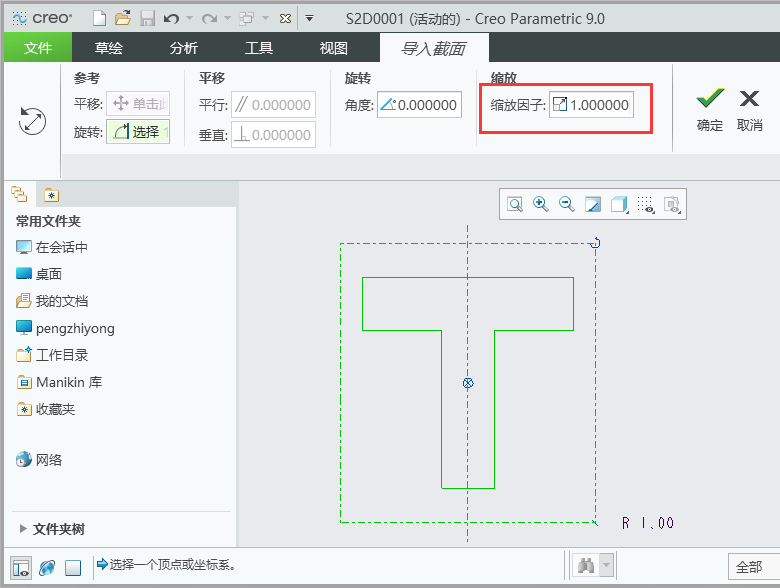The image size is (780, 588).
Task: Click the 平移 reference collector field
Action: coord(138,104)
